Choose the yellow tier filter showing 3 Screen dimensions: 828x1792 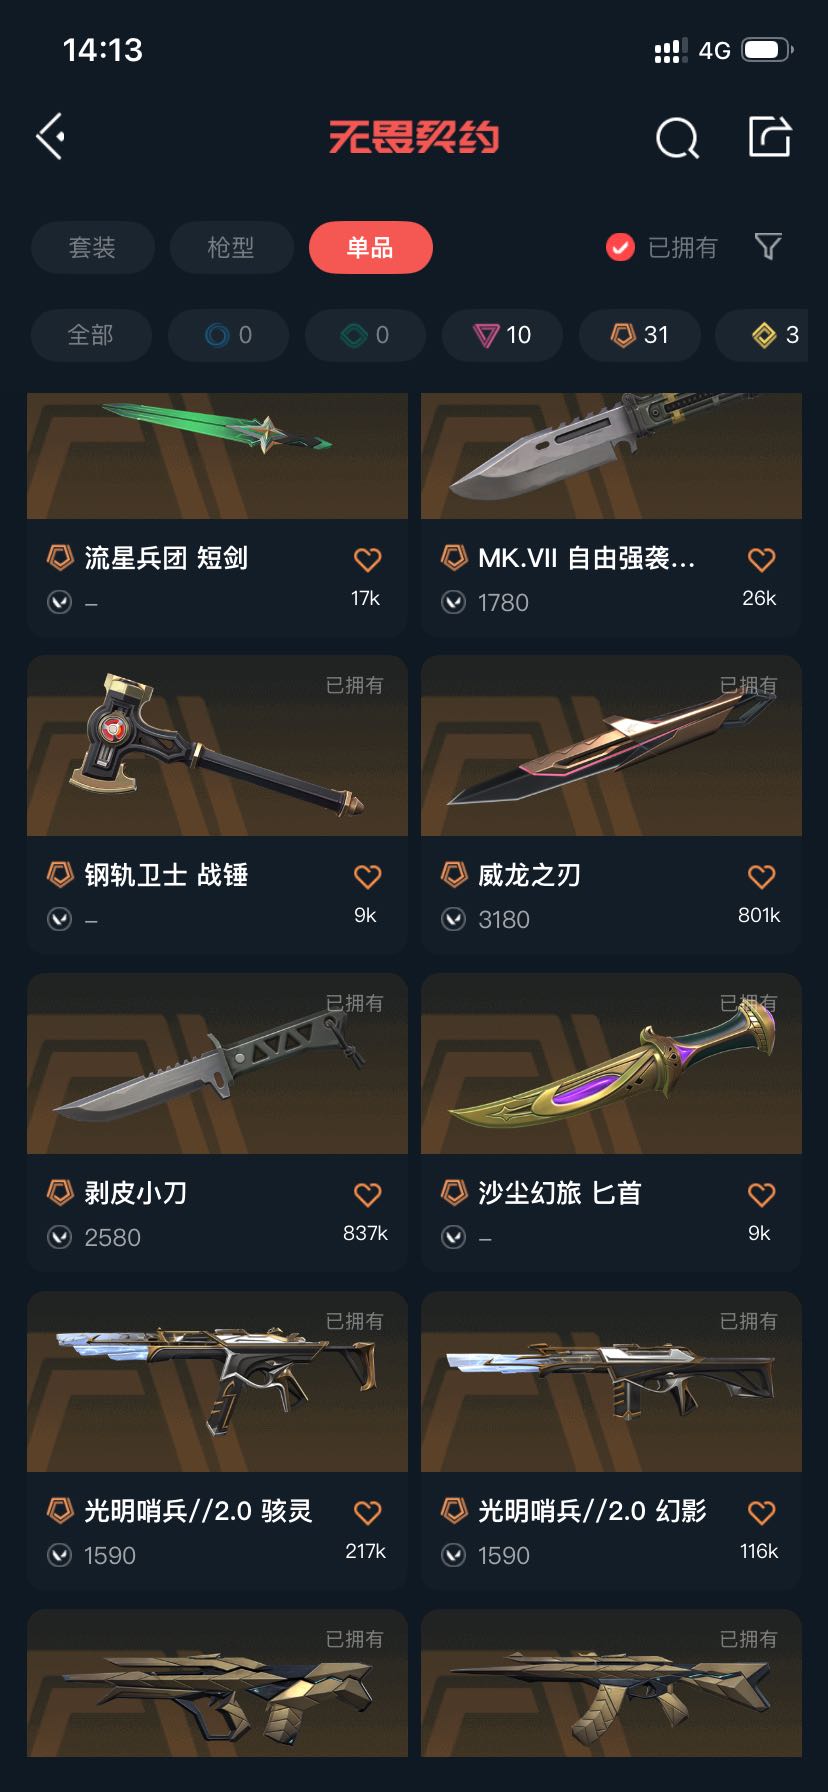[x=770, y=335]
